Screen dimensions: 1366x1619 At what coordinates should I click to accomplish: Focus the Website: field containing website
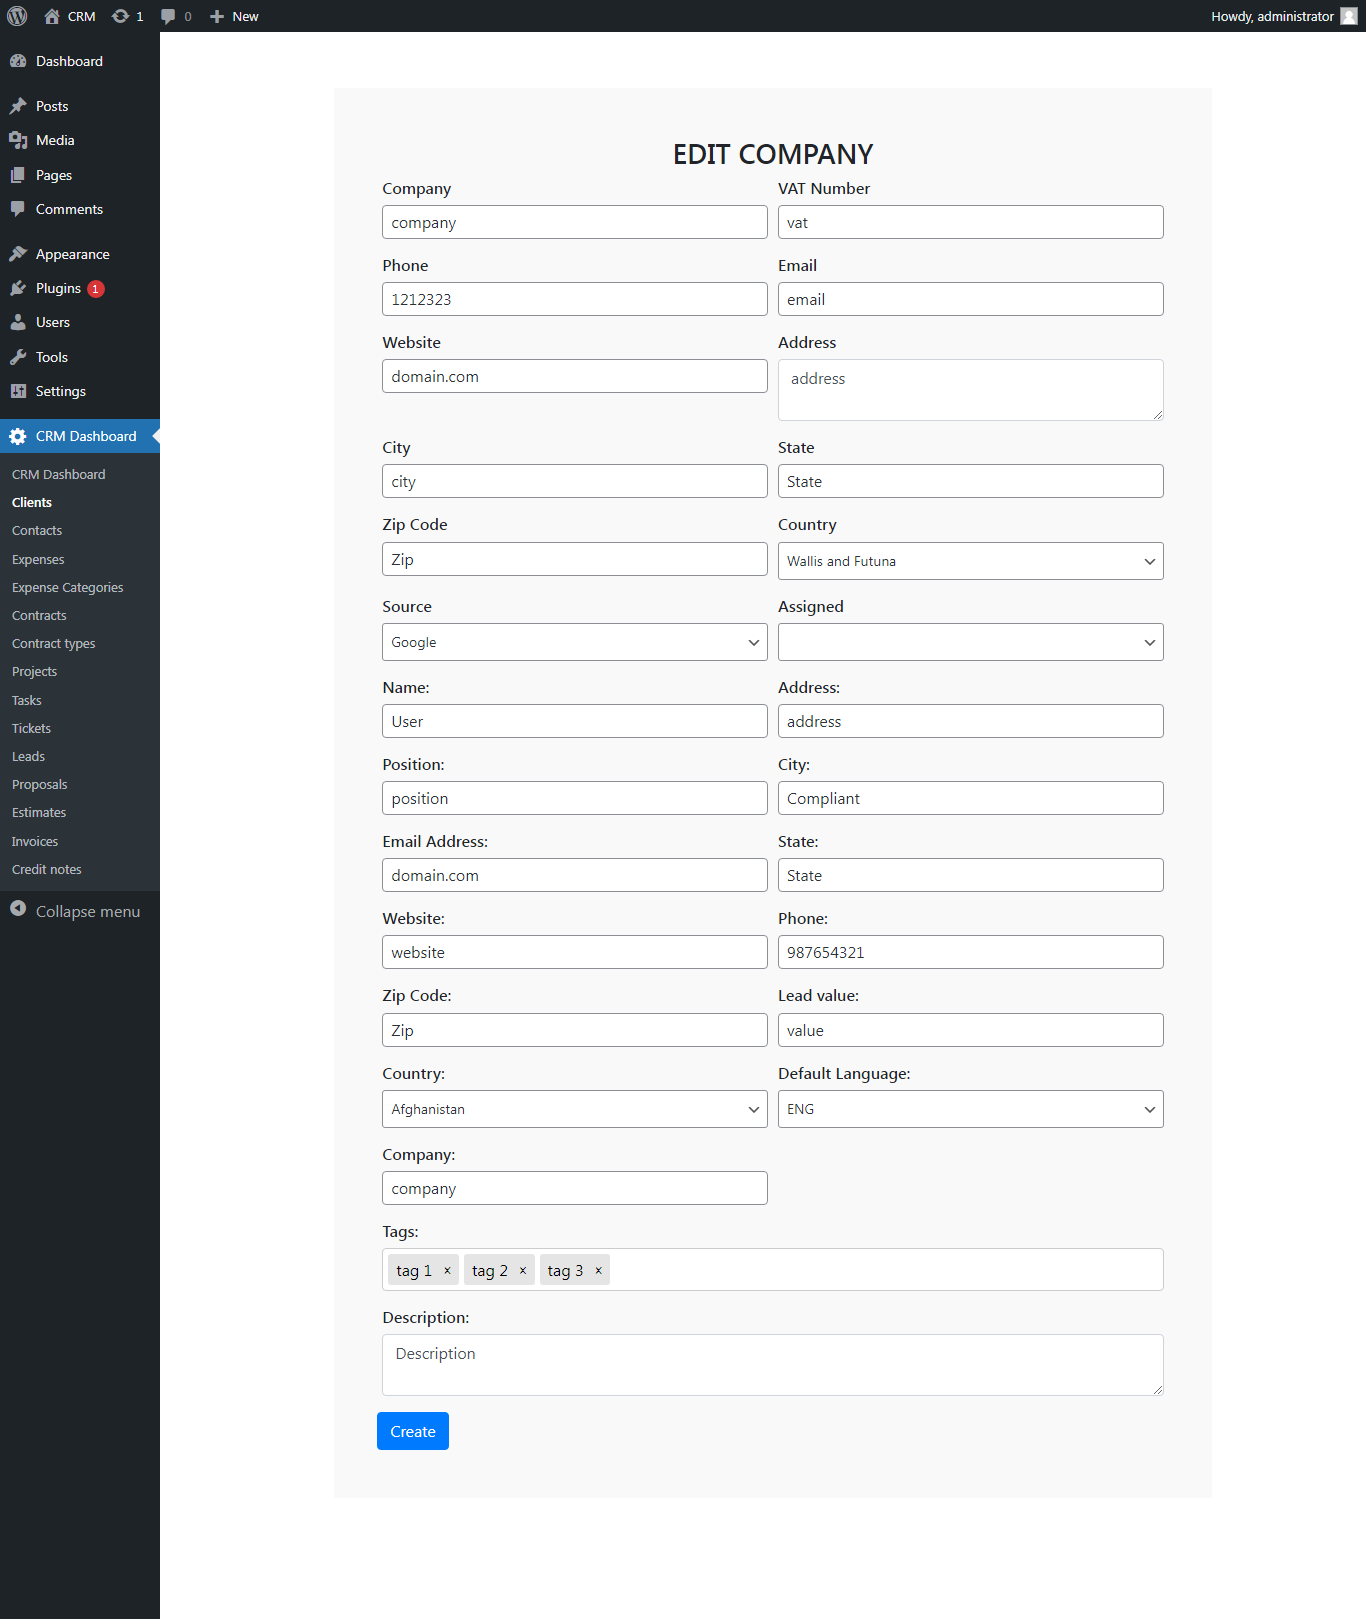(574, 952)
